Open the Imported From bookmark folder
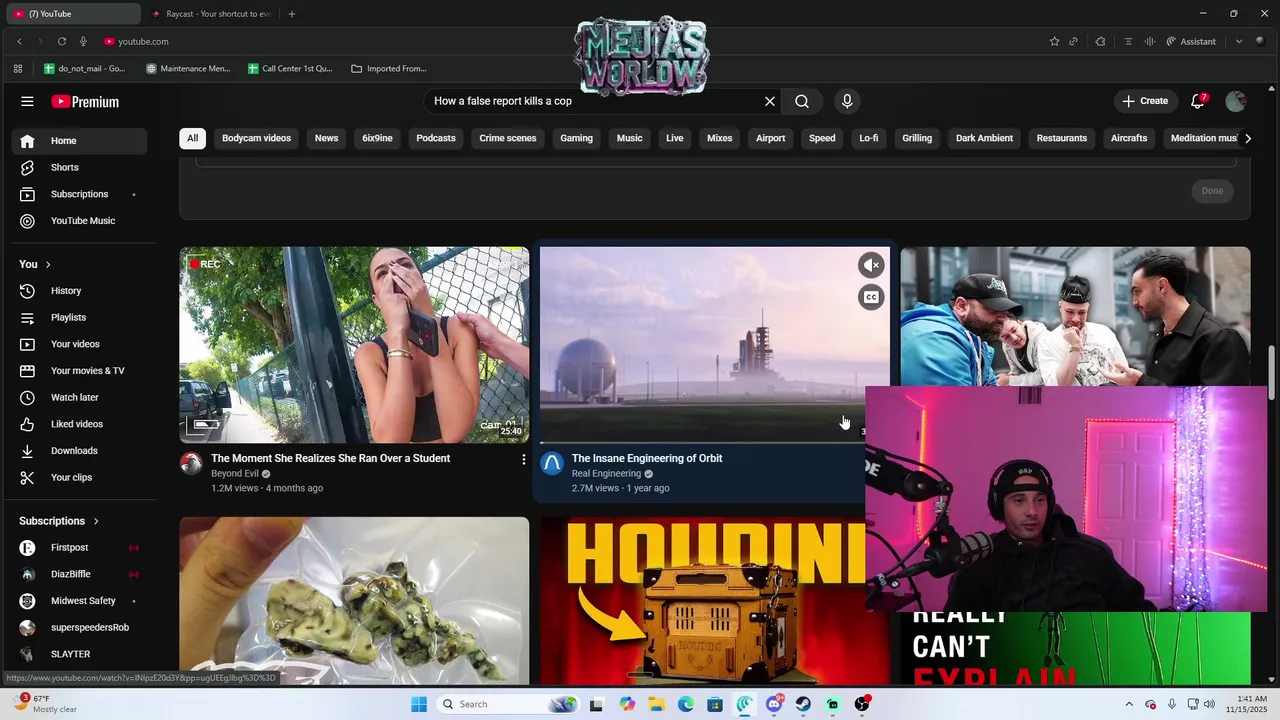The height and width of the screenshot is (720, 1280). coord(389,69)
